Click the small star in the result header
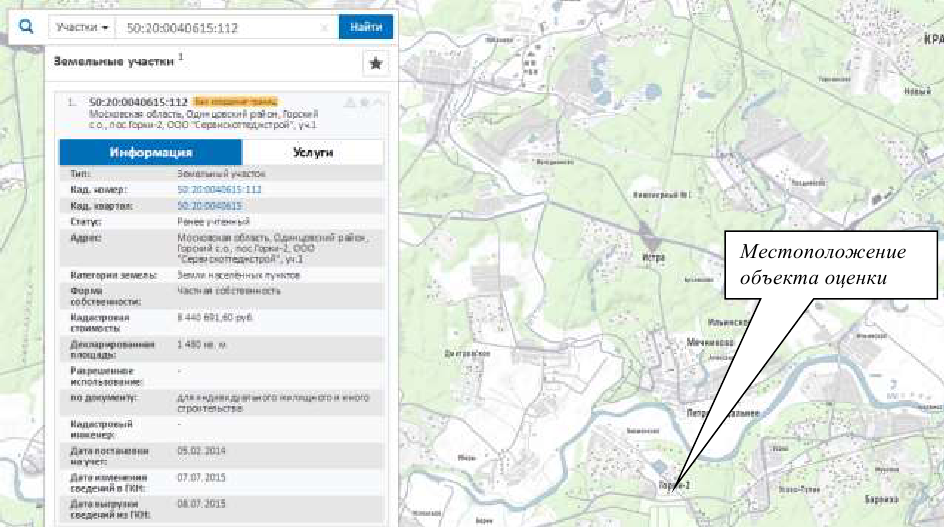The height and width of the screenshot is (527, 944). click(364, 102)
